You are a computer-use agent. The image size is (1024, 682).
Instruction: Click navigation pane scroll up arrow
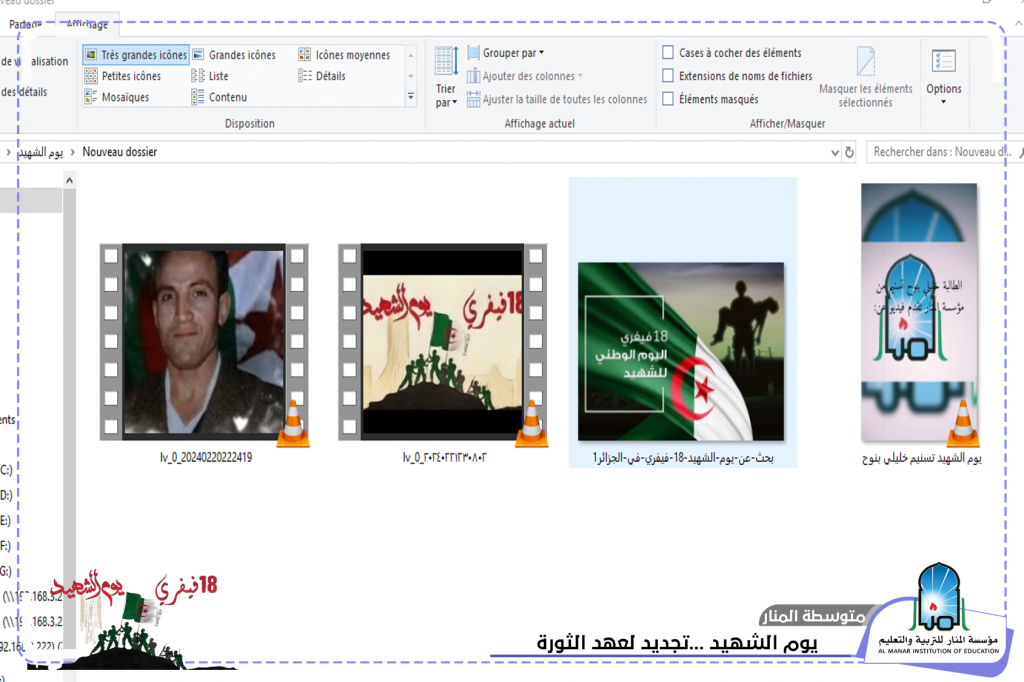pos(69,180)
